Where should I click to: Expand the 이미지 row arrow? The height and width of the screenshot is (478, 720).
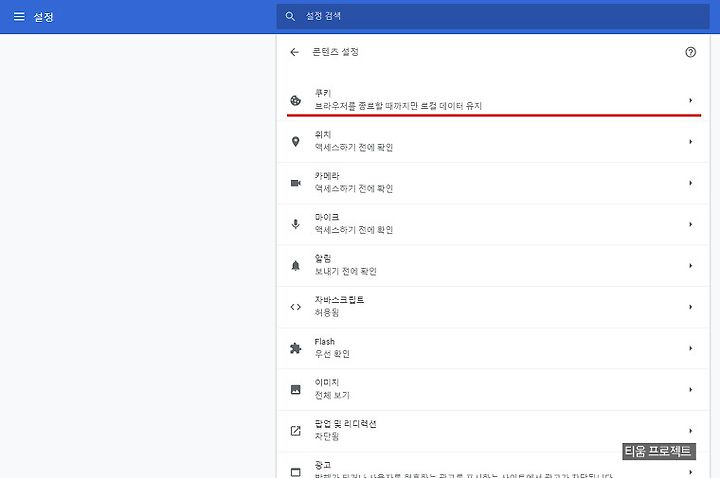point(691,389)
